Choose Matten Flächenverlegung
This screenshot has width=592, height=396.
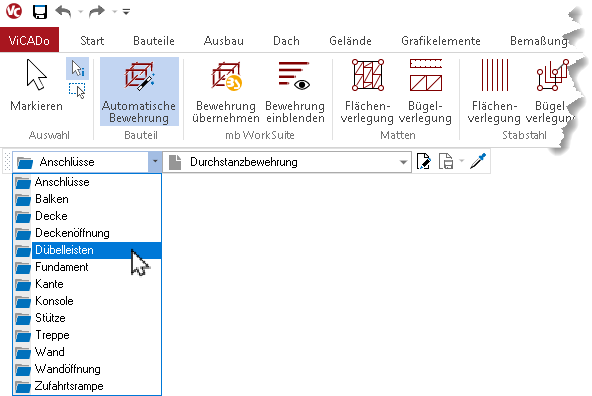click(367, 91)
